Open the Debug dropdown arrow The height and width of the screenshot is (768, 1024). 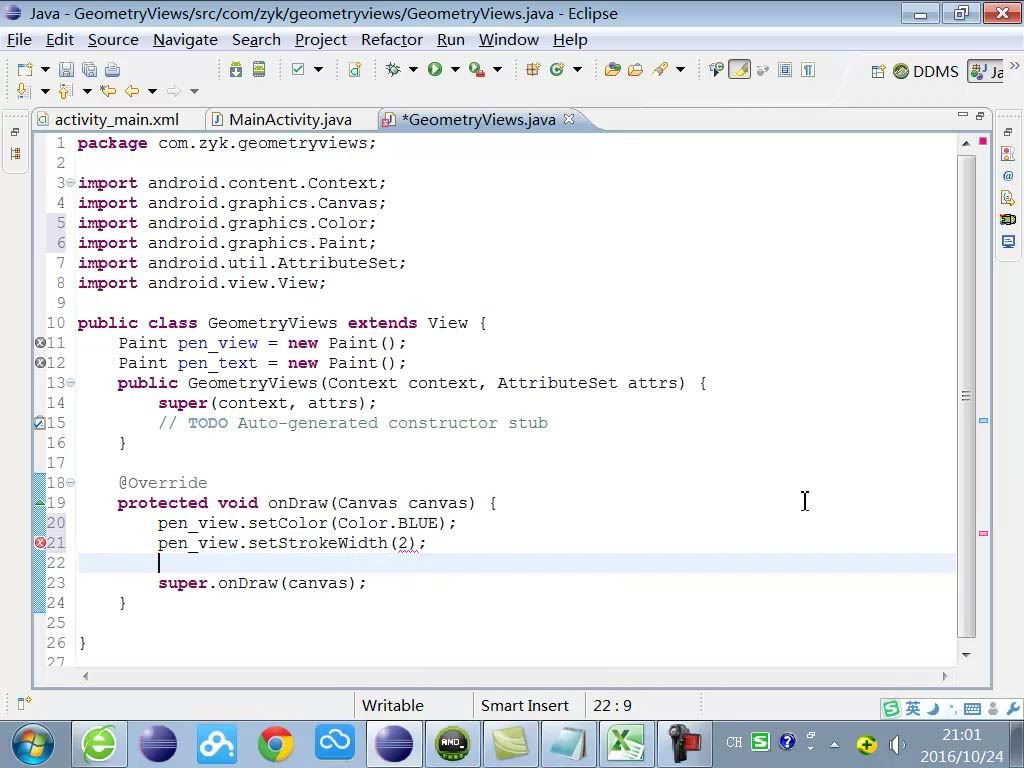tap(413, 69)
